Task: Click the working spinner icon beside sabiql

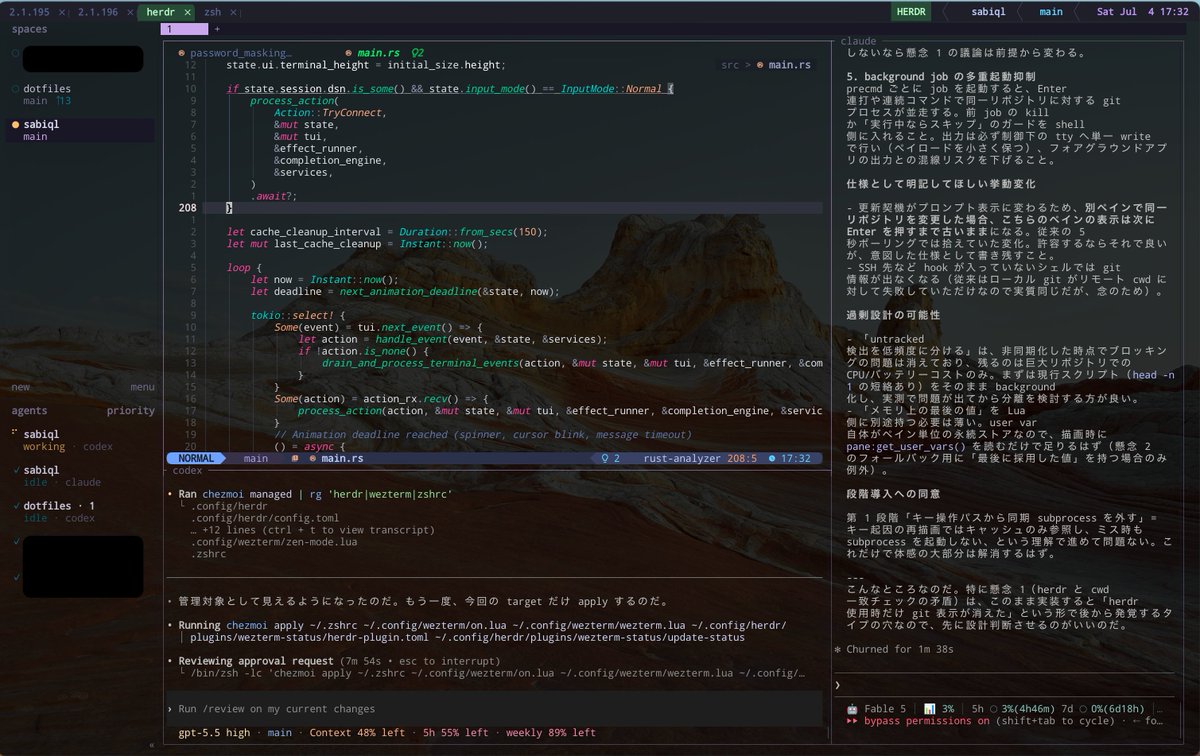Action: tap(15, 434)
